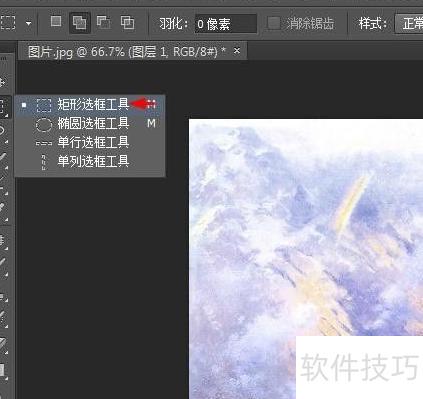The height and width of the screenshot is (399, 423).
Task: Select the New Selection mode icon
Action: pyautogui.click(x=56, y=22)
